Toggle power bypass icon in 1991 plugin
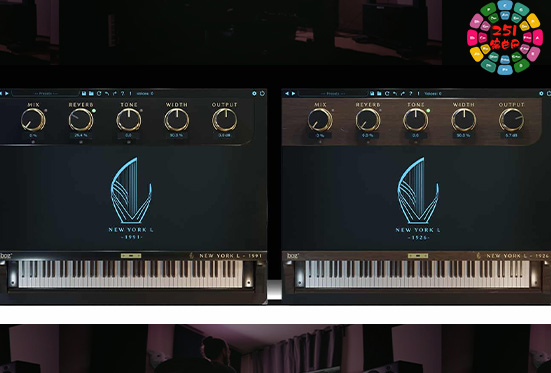551x373 pixels. [262, 94]
